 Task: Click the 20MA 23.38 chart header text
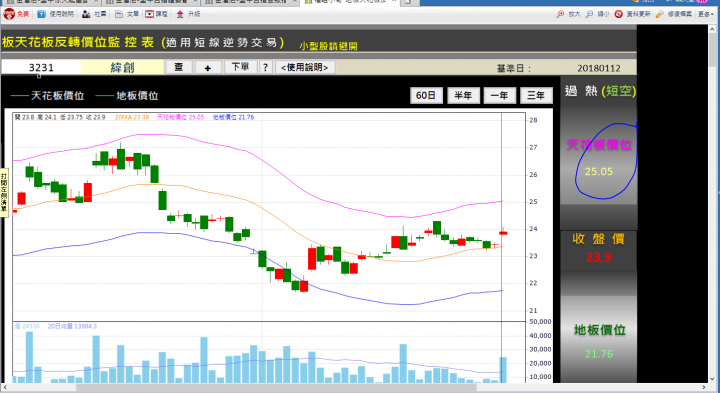[132, 118]
